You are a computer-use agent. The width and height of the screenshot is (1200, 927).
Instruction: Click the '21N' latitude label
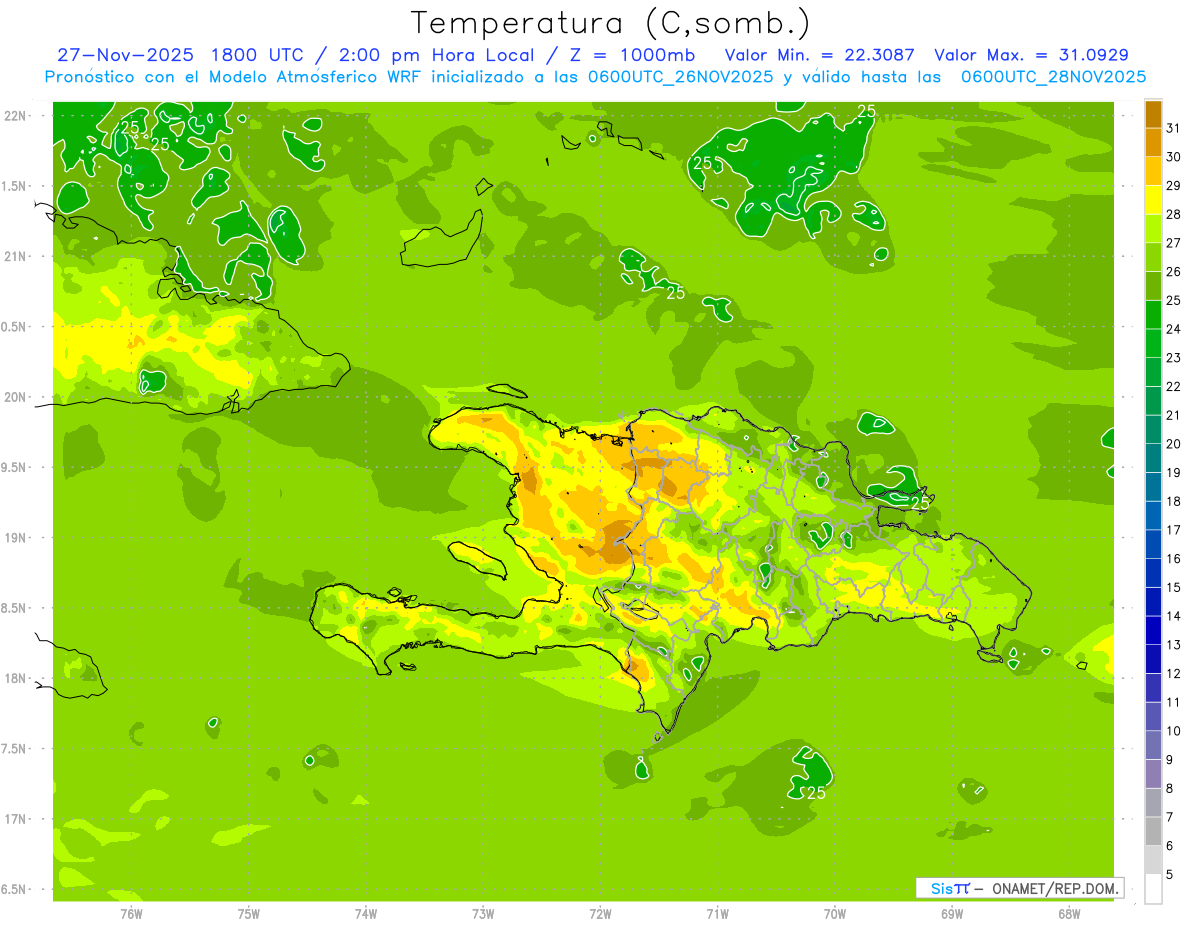coord(16,256)
